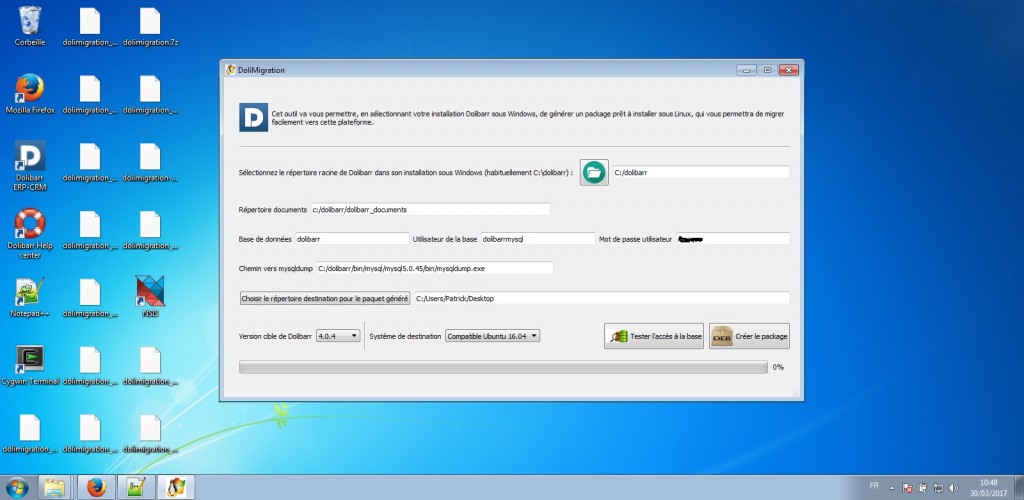Click Notepad++ icon in taskbar
This screenshot has width=1024, height=500.
click(136, 488)
